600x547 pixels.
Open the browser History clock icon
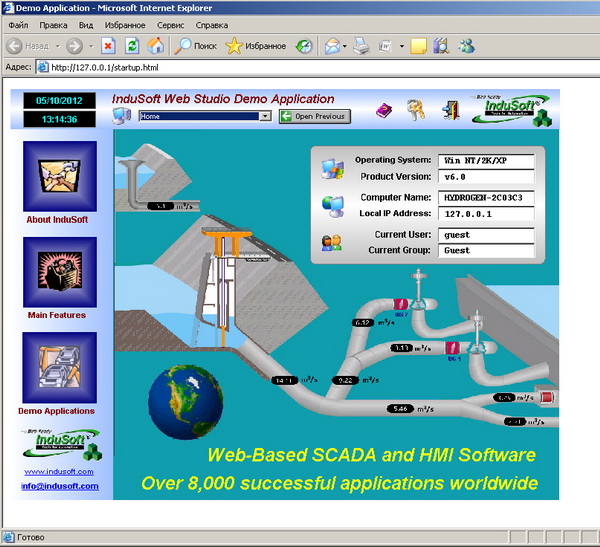pos(304,46)
